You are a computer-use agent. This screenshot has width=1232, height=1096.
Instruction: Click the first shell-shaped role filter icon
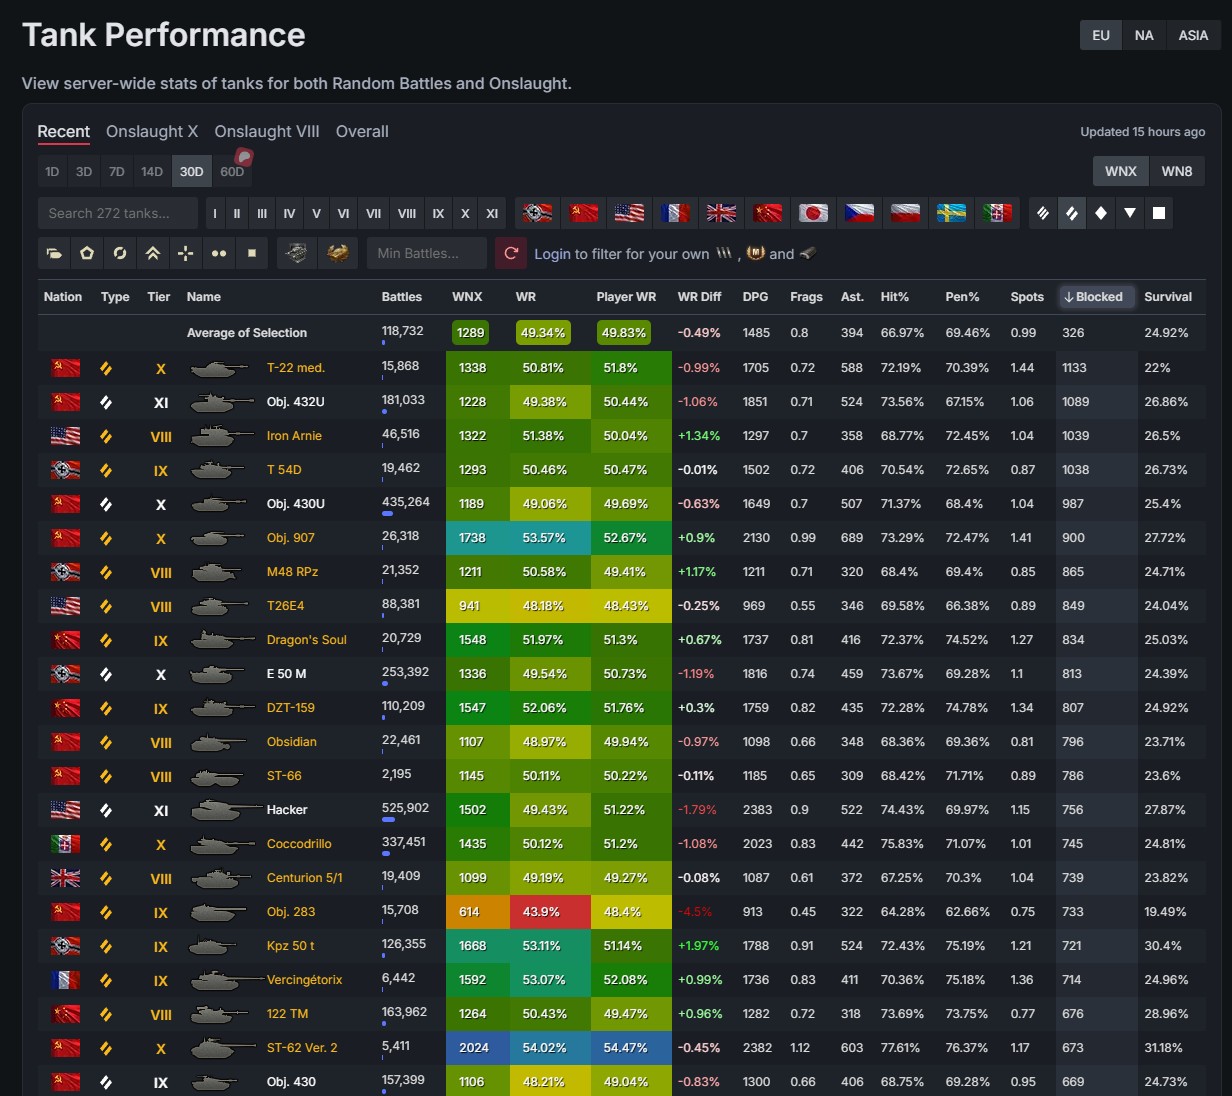(54, 253)
